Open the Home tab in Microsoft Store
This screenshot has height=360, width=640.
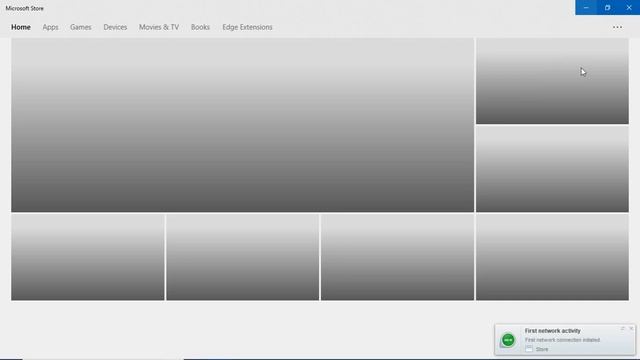[21, 27]
